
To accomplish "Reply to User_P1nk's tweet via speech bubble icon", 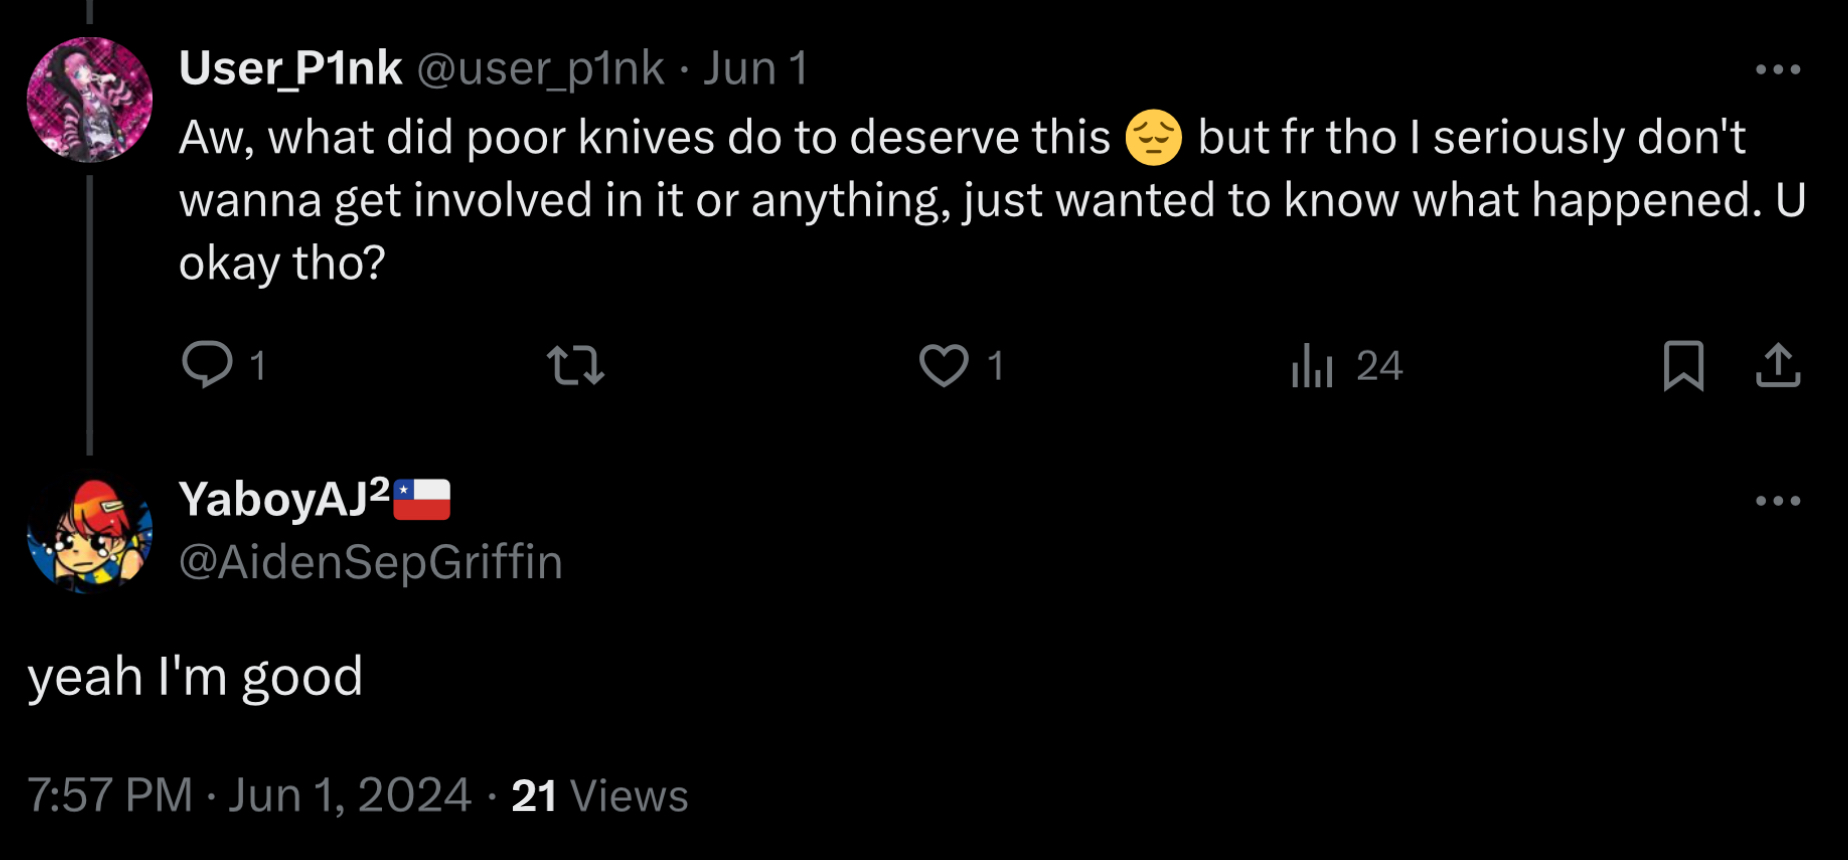I will (x=208, y=365).
